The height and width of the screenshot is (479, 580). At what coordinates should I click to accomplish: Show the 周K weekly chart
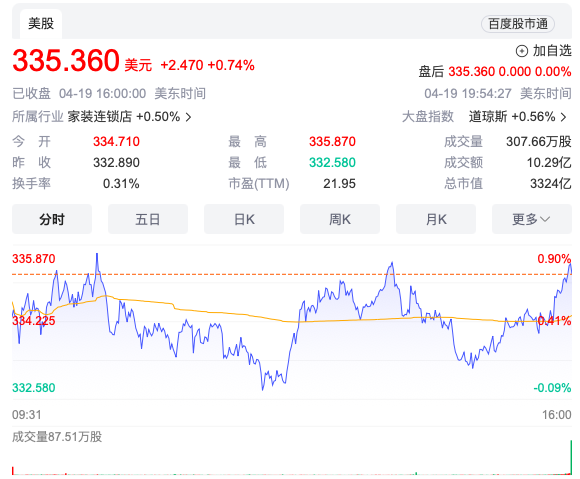[340, 219]
